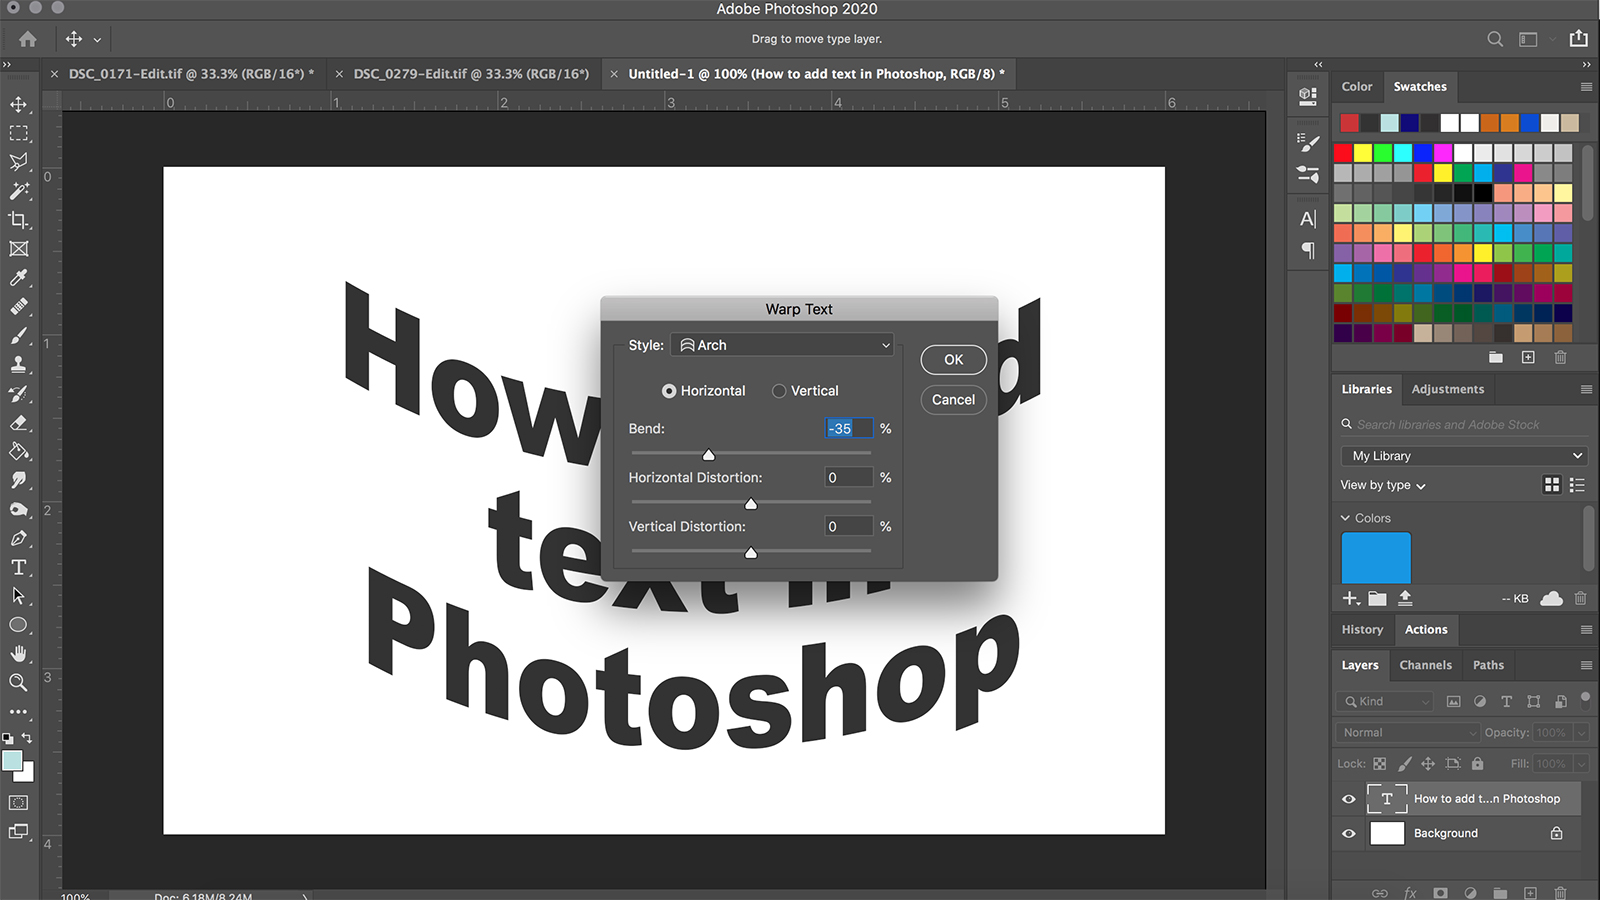1600x900 pixels.
Task: Select the Rectangular Marquee tool
Action: click(x=19, y=133)
